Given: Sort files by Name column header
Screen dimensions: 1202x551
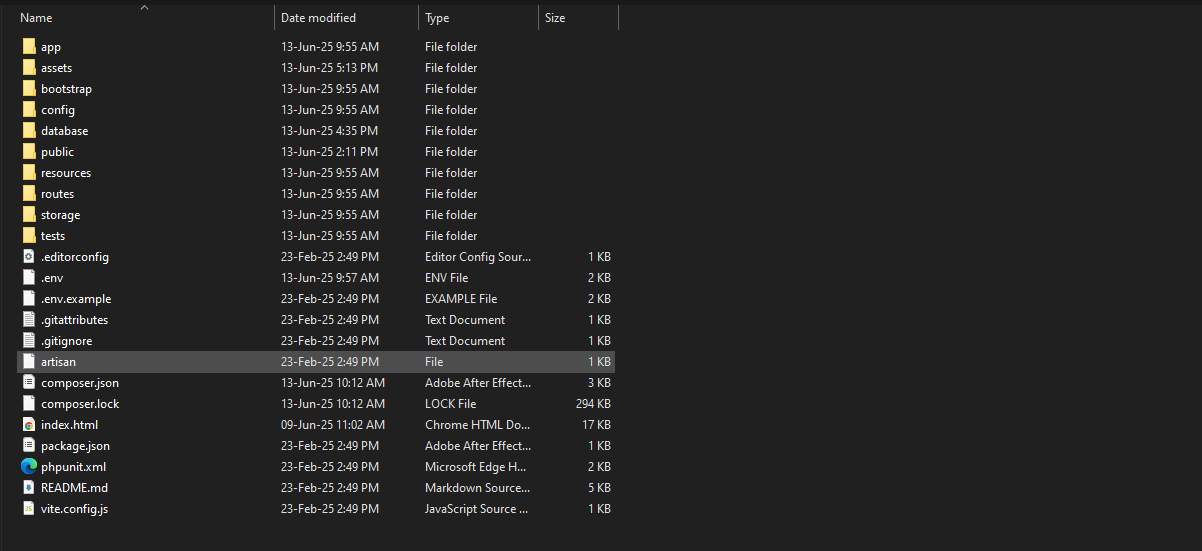Looking at the screenshot, I should click(x=36, y=18).
